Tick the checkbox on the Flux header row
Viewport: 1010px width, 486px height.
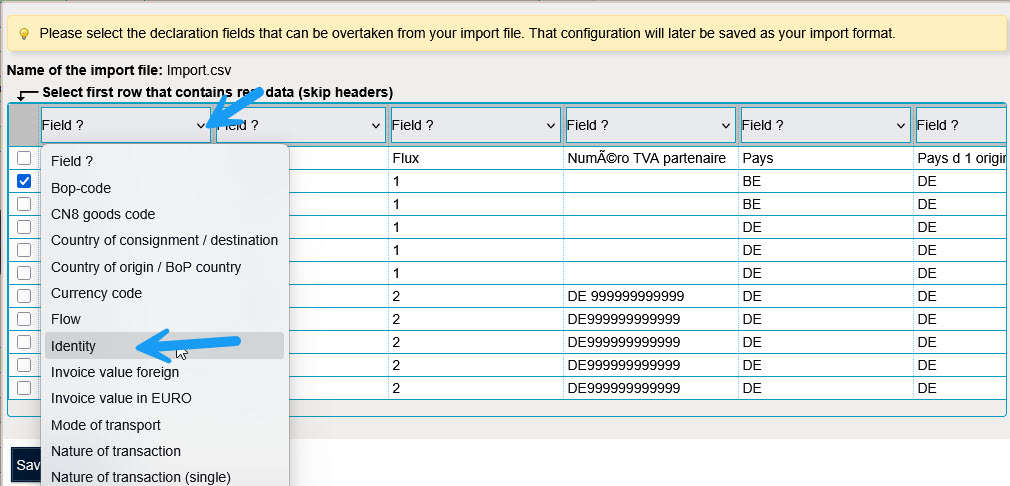coord(24,158)
